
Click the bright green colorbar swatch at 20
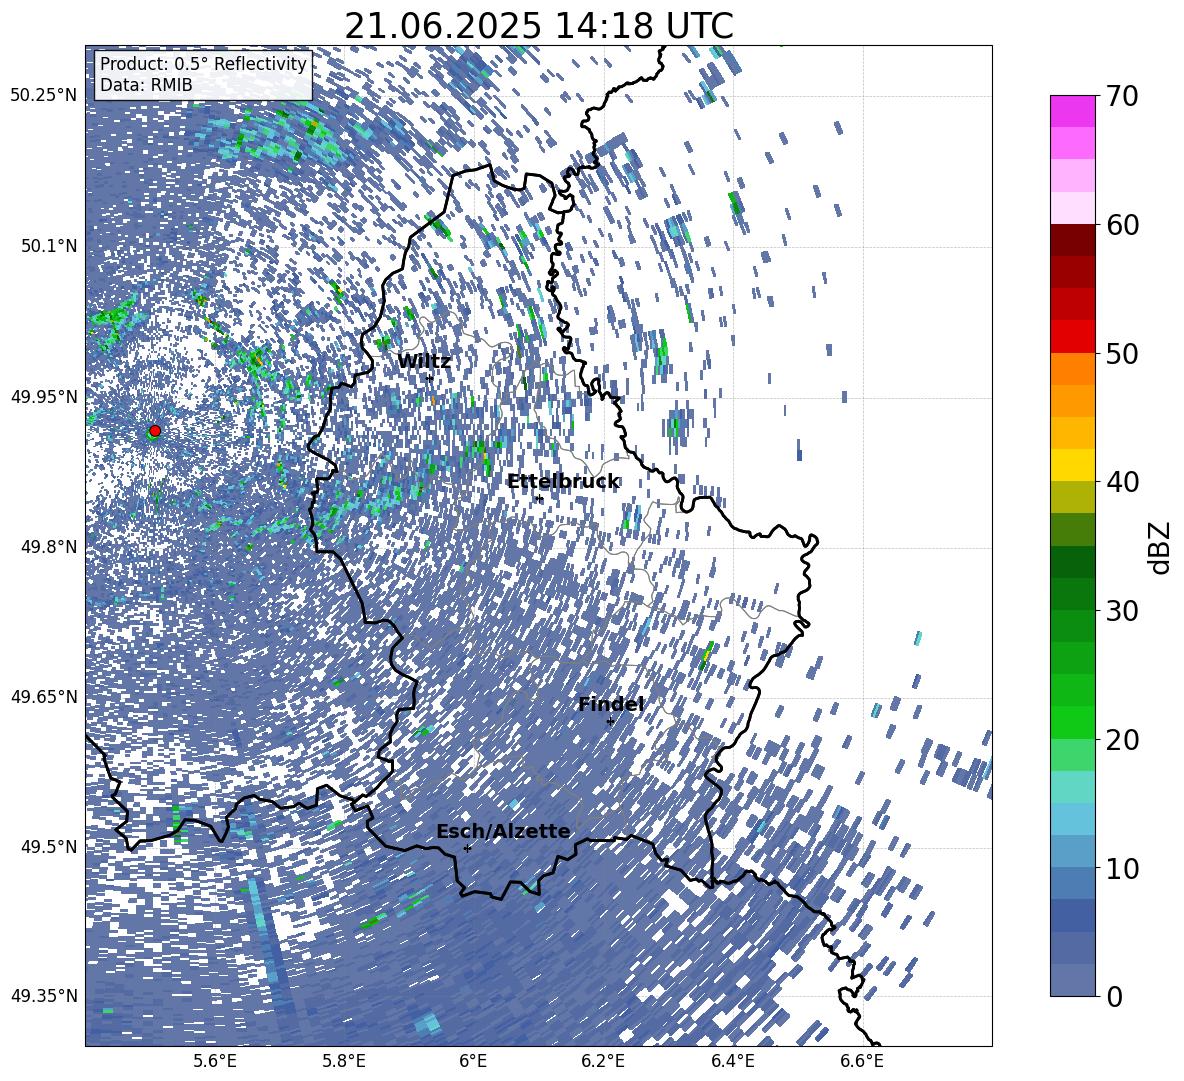pos(1072,723)
